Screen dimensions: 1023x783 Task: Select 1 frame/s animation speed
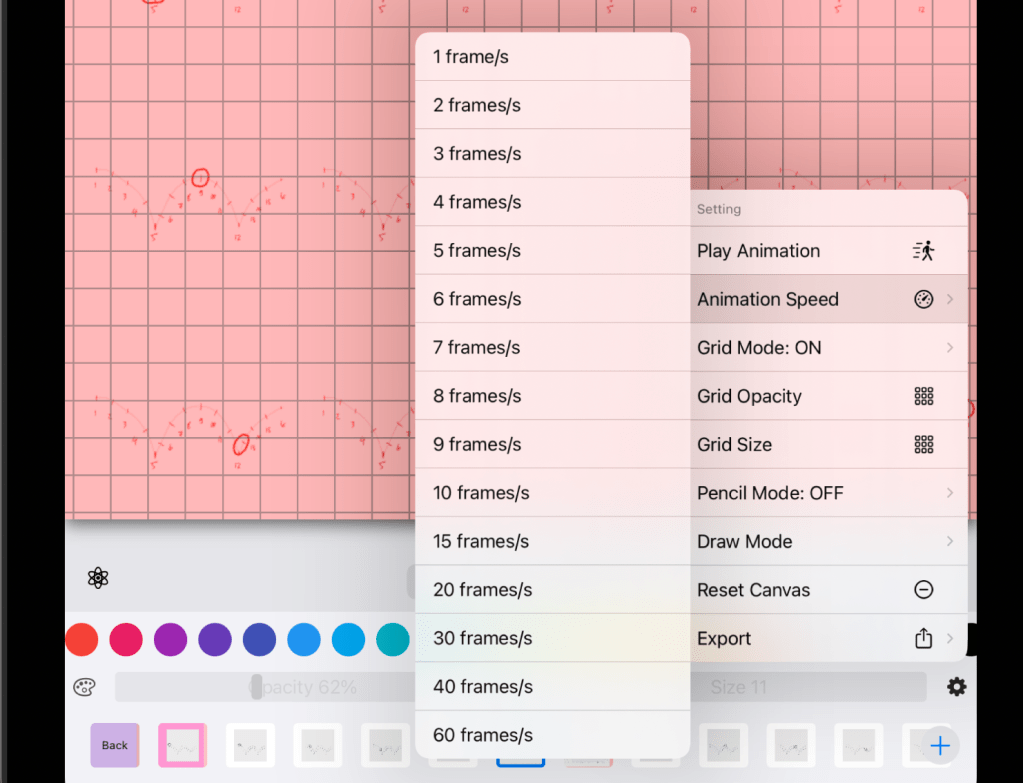pos(552,57)
